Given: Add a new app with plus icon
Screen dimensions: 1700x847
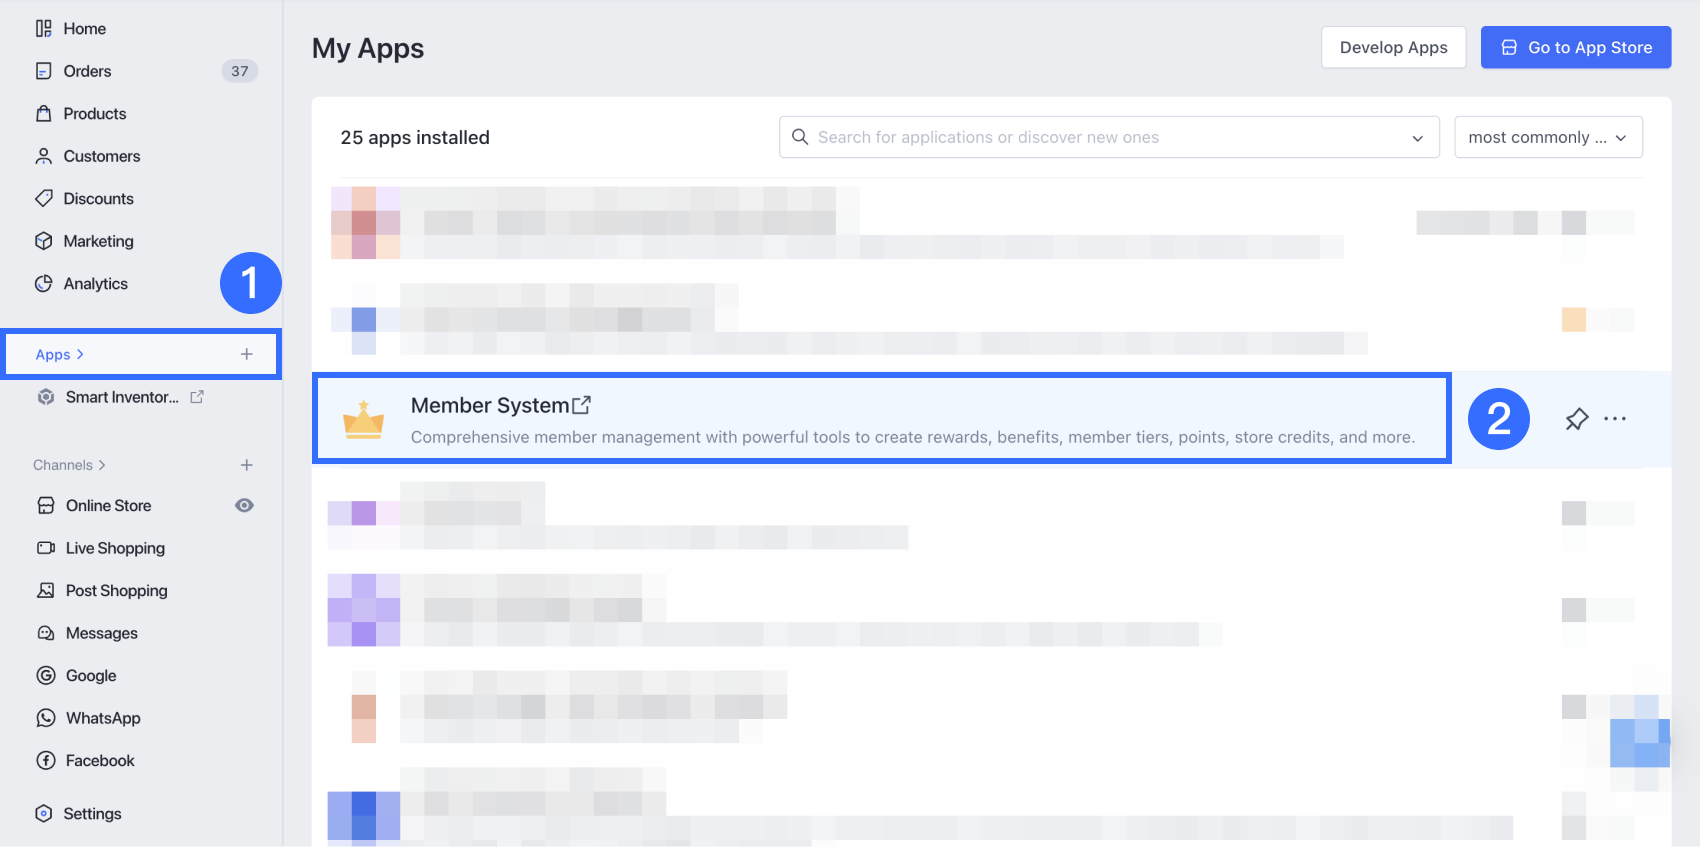Looking at the screenshot, I should (247, 354).
